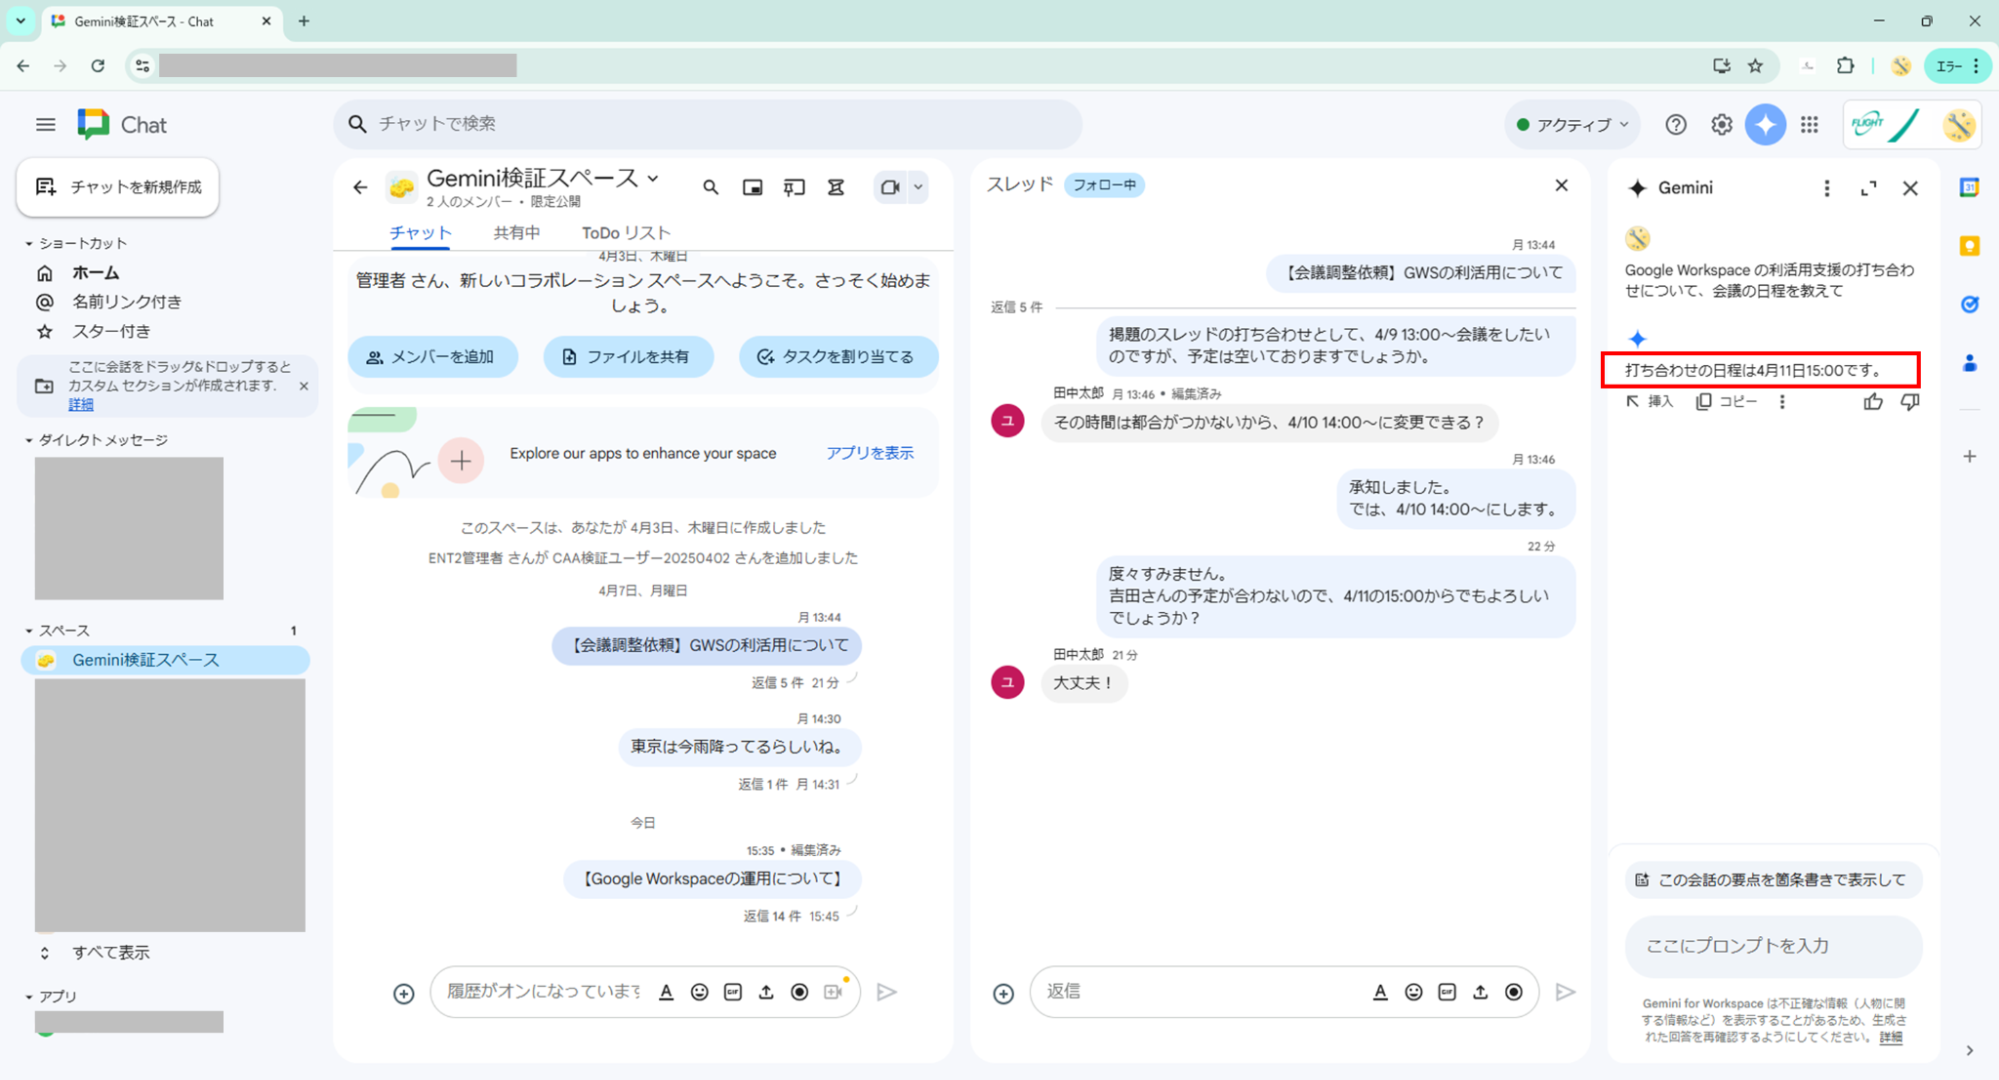Open the main menu hamburger icon

[45, 125]
